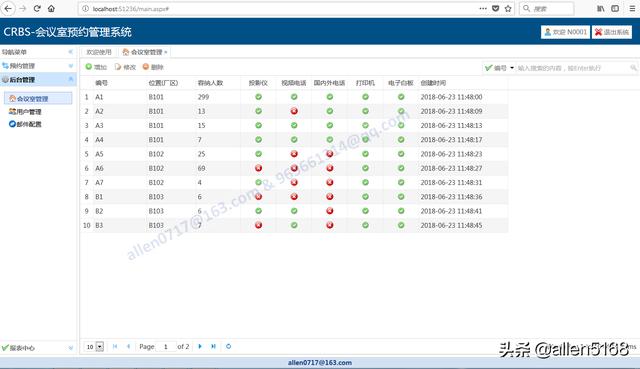Click red 投影仪 status icon in row B3
Image resolution: width=640 pixels, height=369 pixels.
click(258, 225)
